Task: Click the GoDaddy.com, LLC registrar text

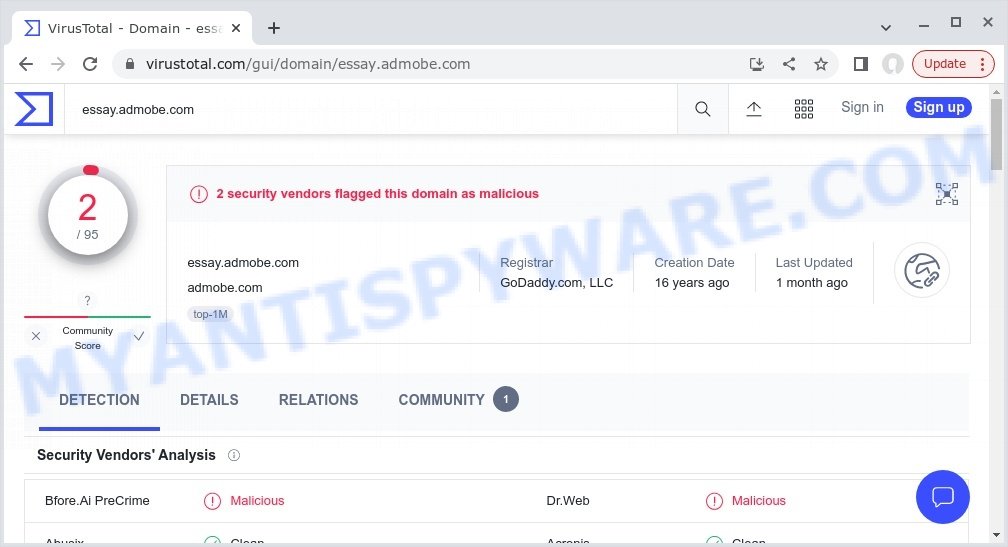Action: click(557, 283)
